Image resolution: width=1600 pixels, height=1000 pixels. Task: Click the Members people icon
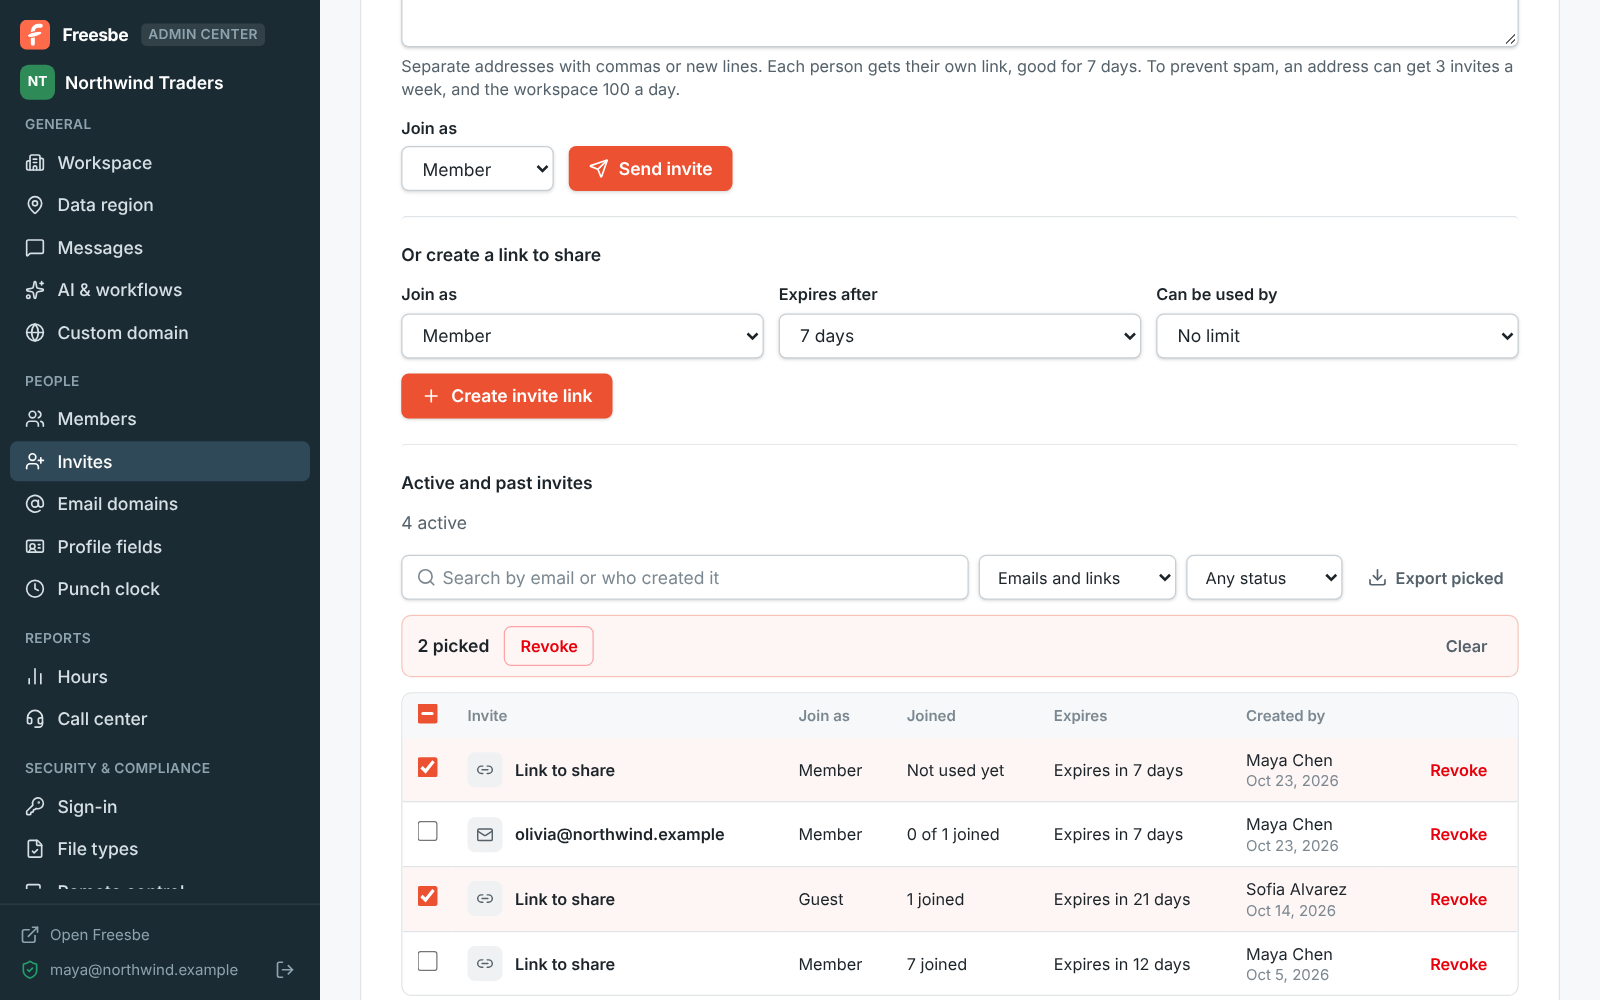tap(35, 419)
